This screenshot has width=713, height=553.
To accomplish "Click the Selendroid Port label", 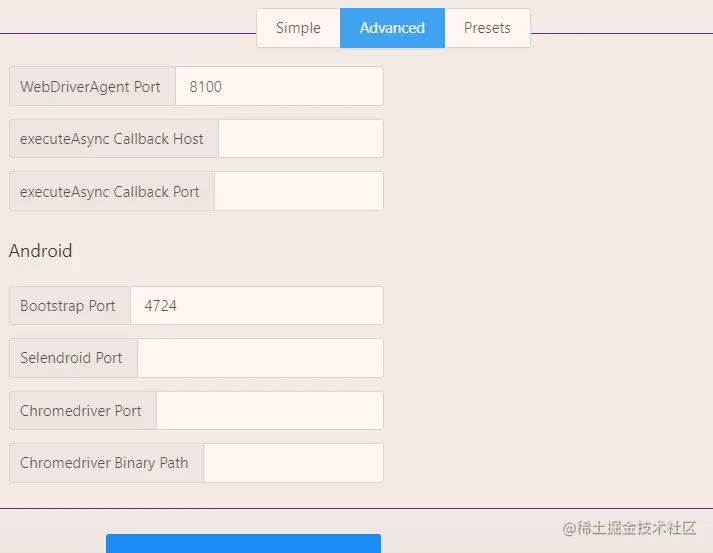I will pyautogui.click(x=73, y=358).
